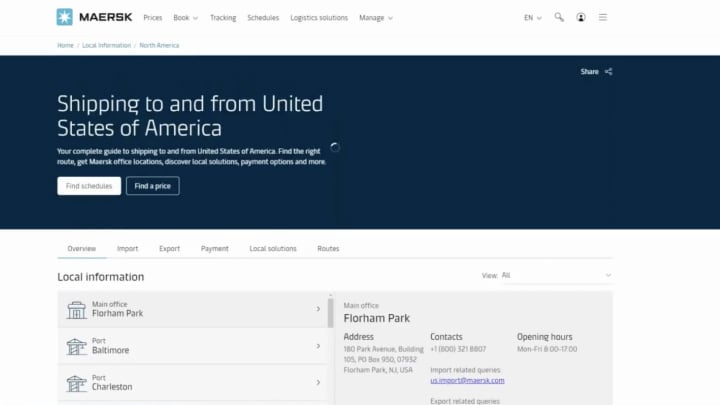Open the site search magnifier icon
Viewport: 720px width, 405px height.
pyautogui.click(x=559, y=17)
